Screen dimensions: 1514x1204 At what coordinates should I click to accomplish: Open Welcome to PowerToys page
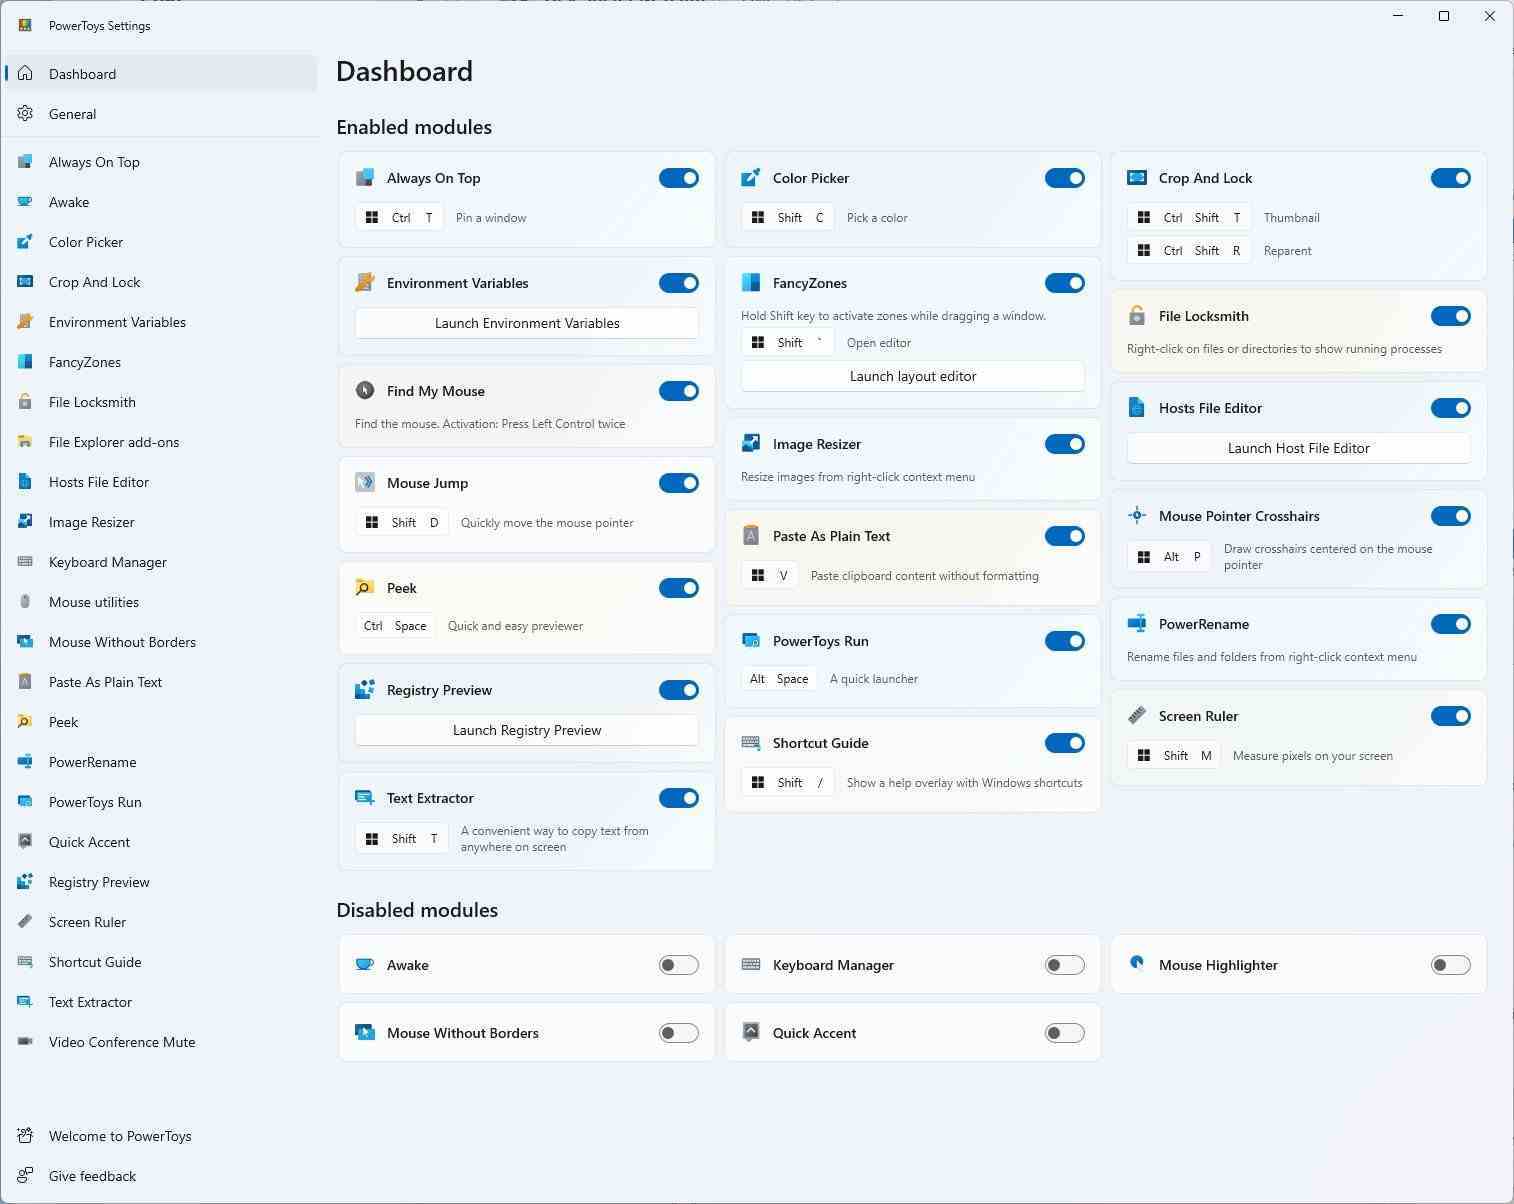pos(161,1136)
